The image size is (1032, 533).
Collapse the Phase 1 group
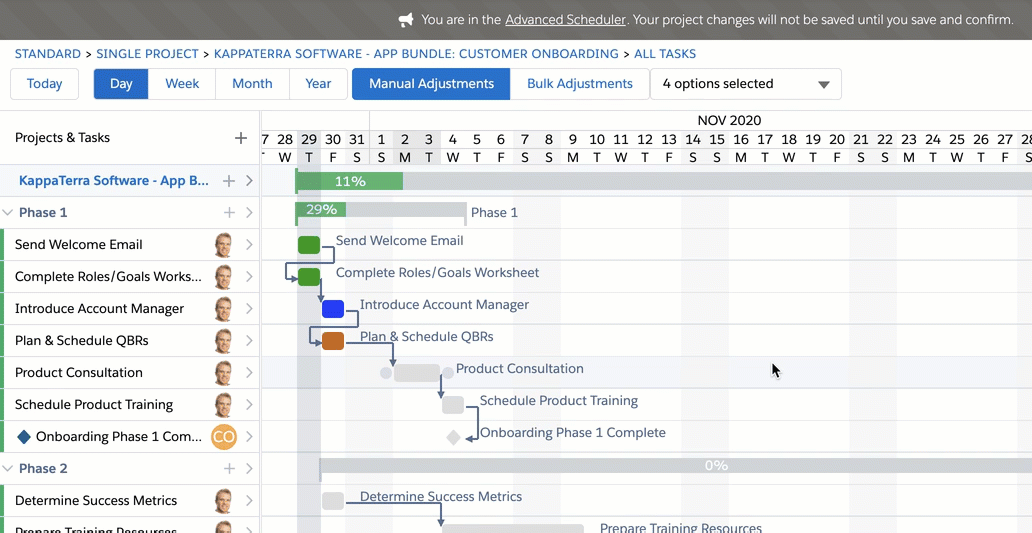click(x=8, y=213)
